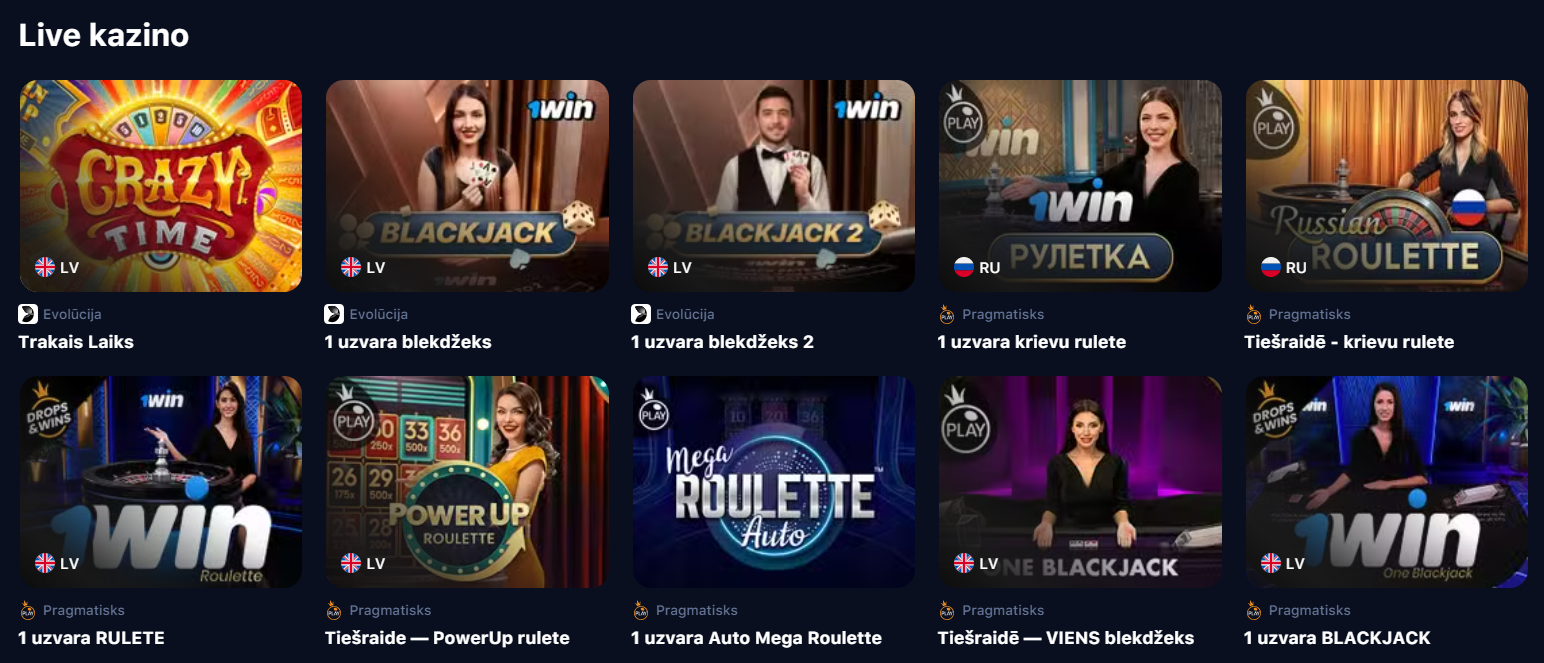The height and width of the screenshot is (663, 1544).
Task: Select the Tiešraidē - krievu rulete title
Action: (1349, 342)
